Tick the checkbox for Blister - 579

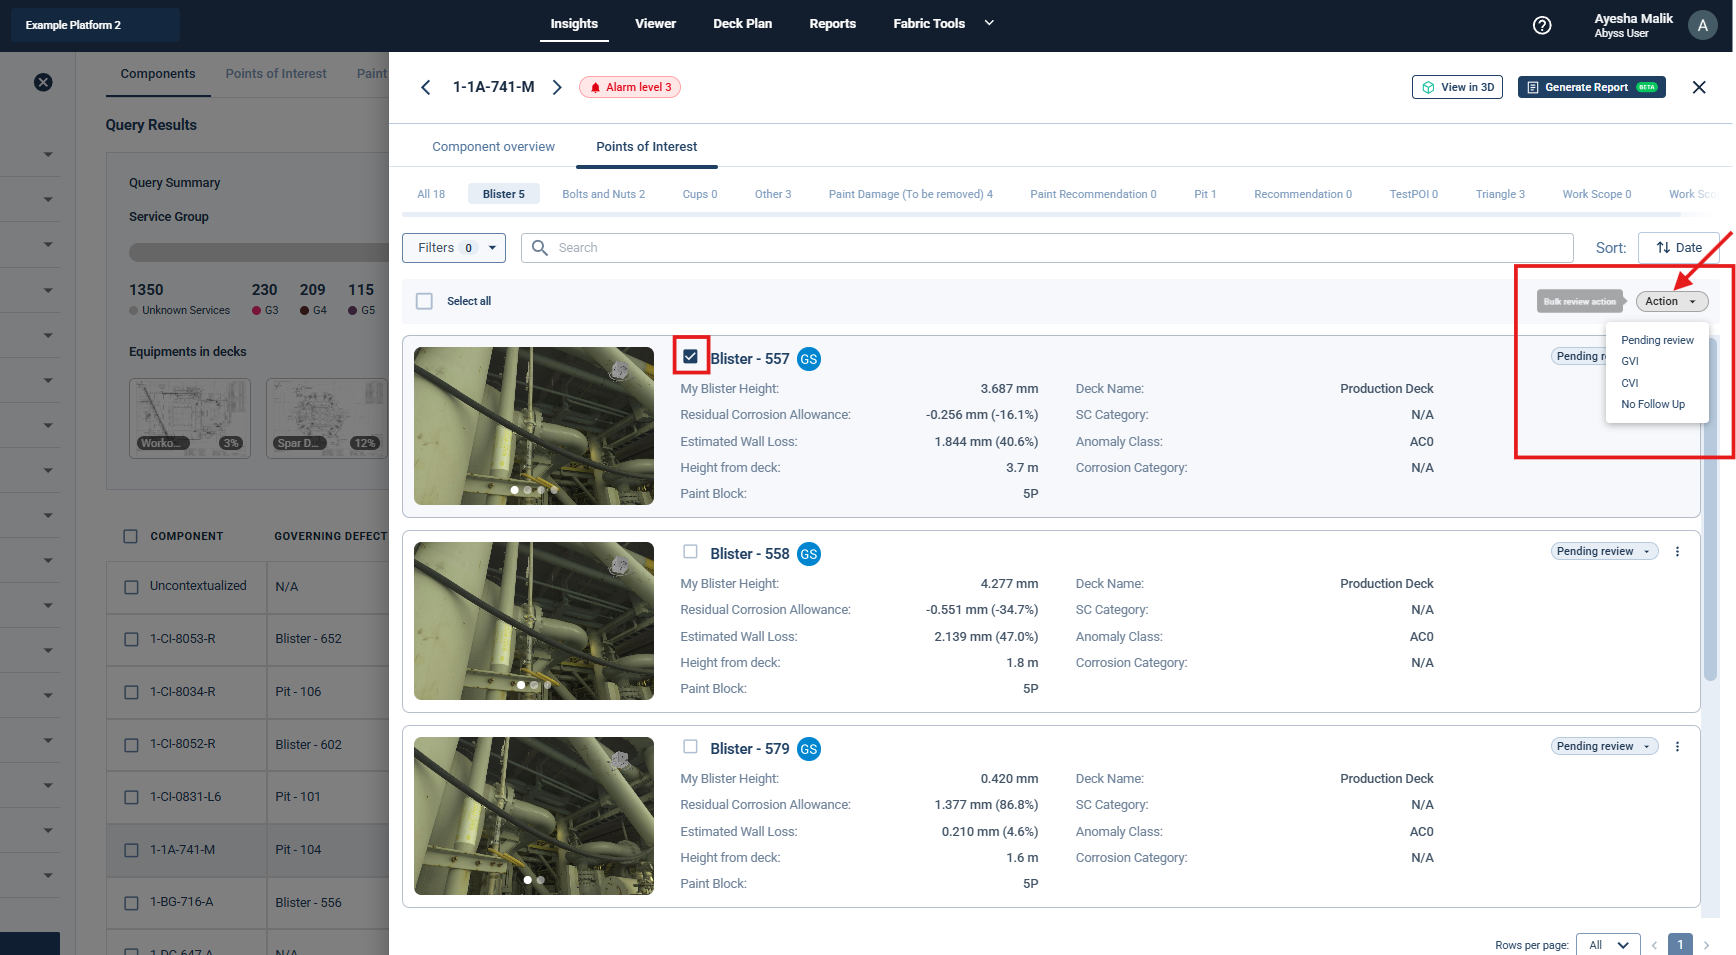pos(690,746)
